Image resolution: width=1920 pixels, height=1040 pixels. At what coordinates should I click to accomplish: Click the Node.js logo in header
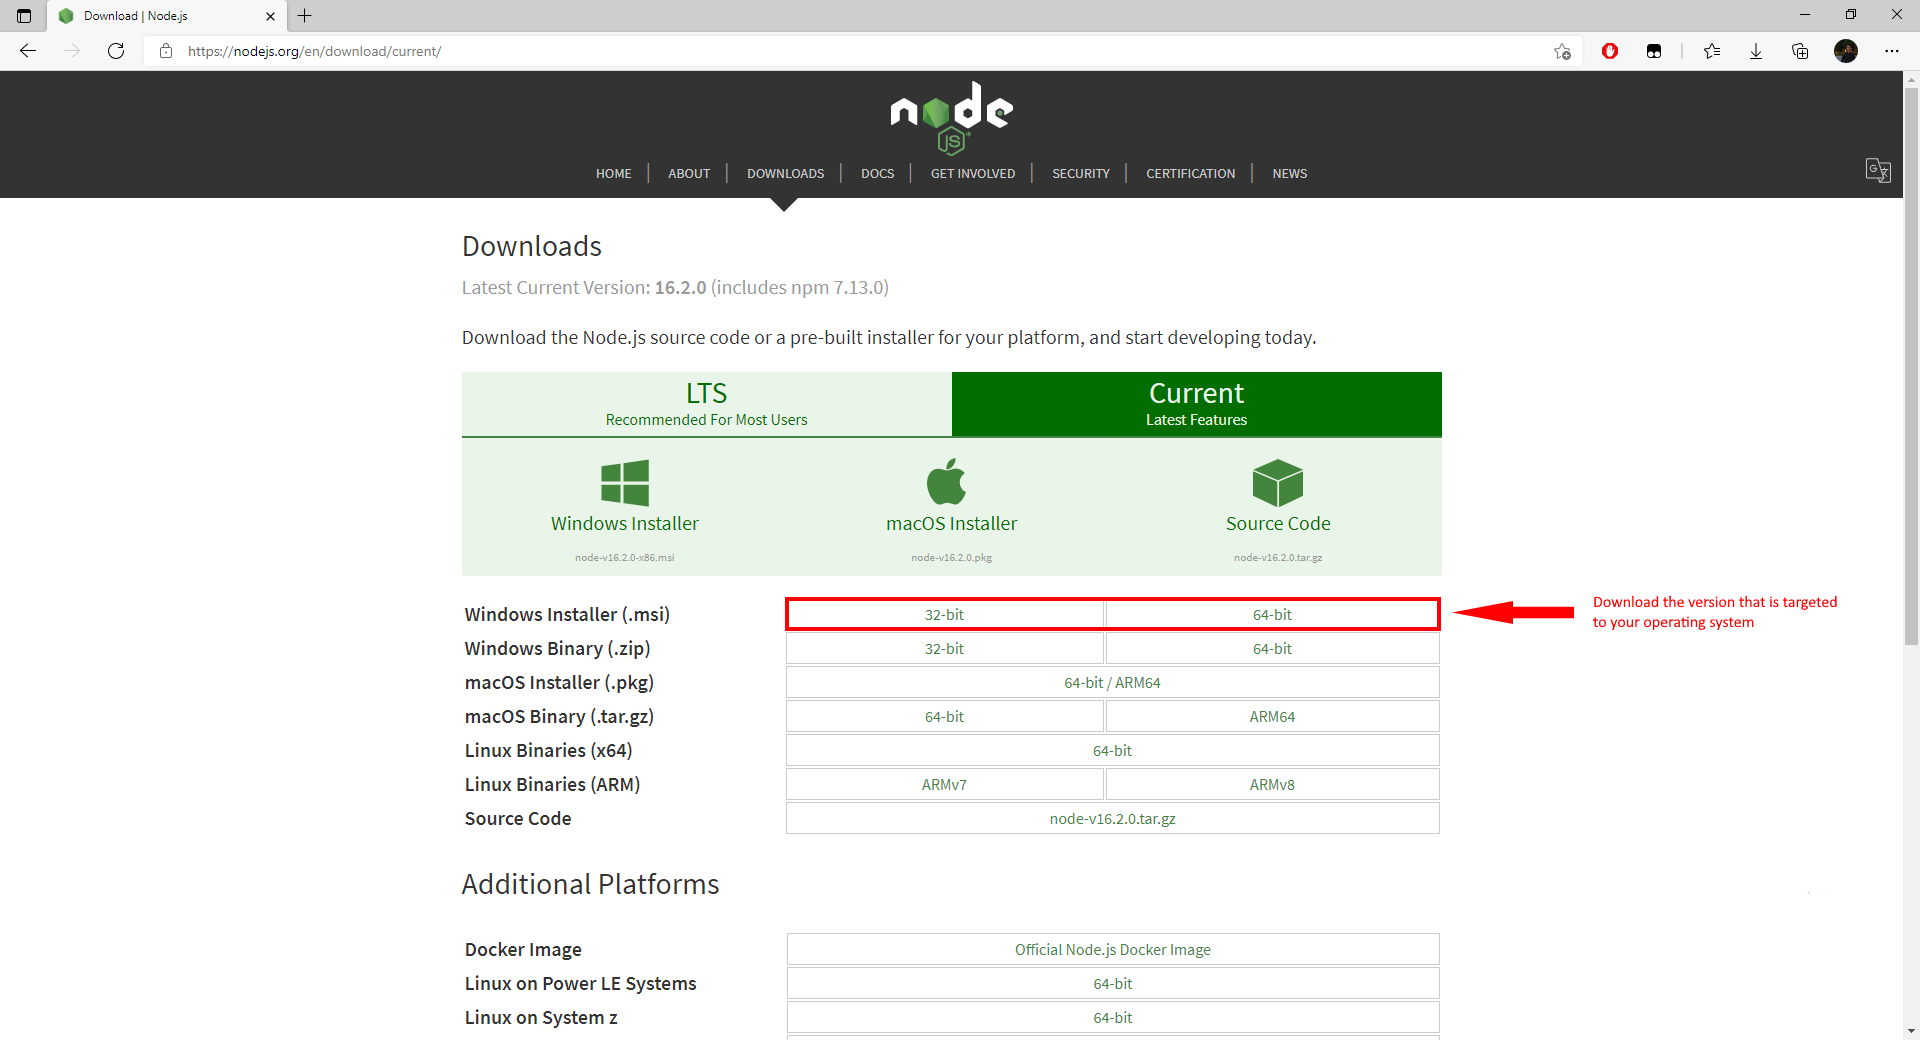click(x=951, y=118)
